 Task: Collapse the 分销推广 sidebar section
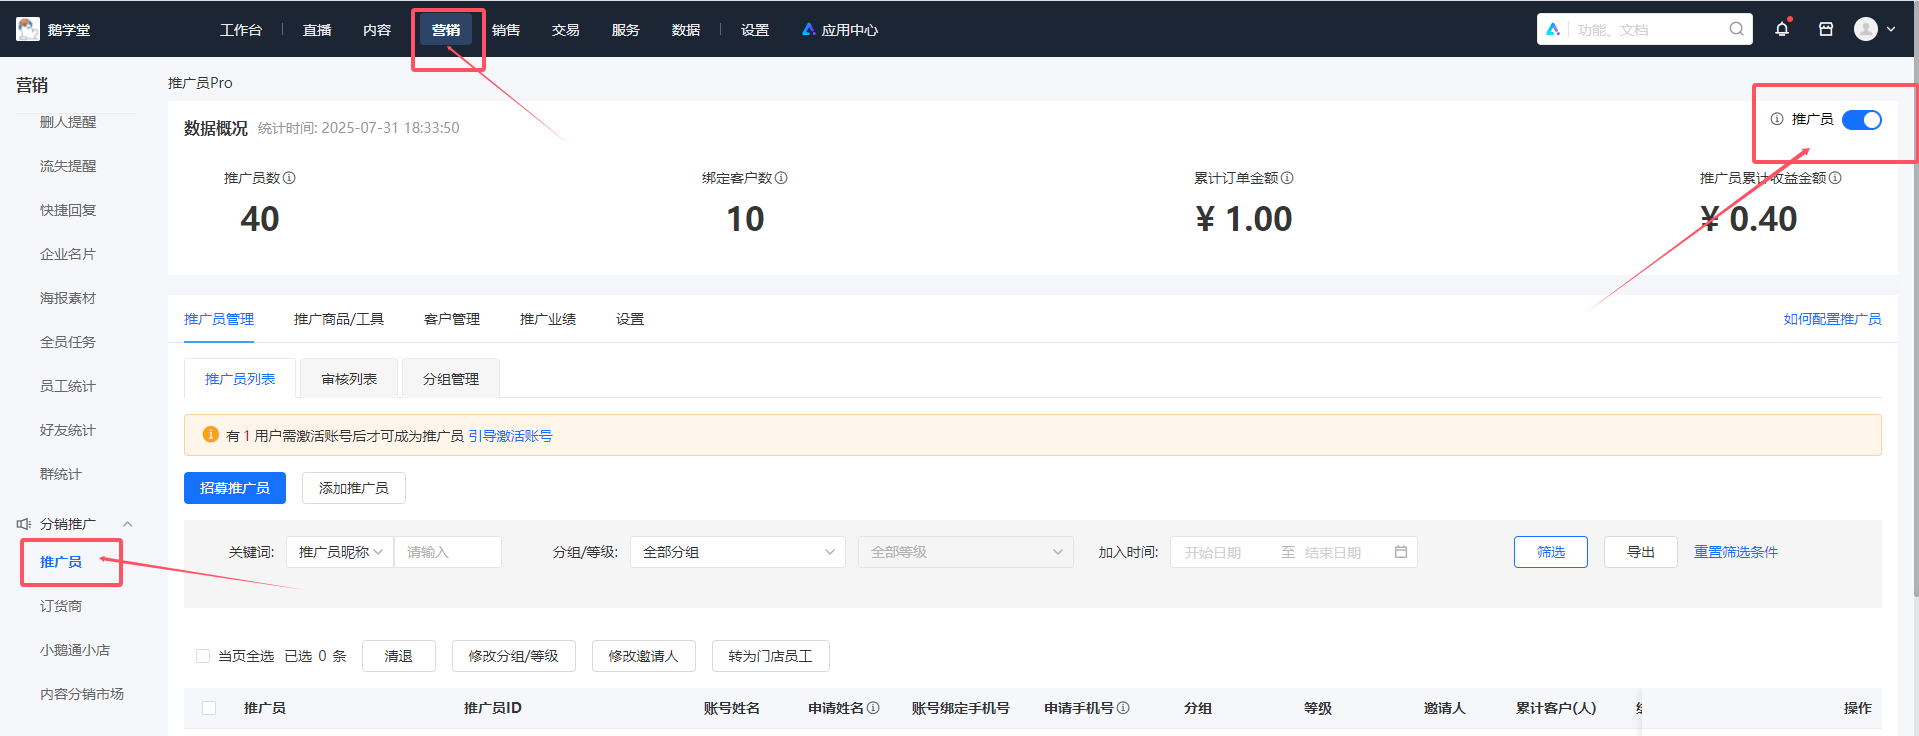tap(127, 524)
